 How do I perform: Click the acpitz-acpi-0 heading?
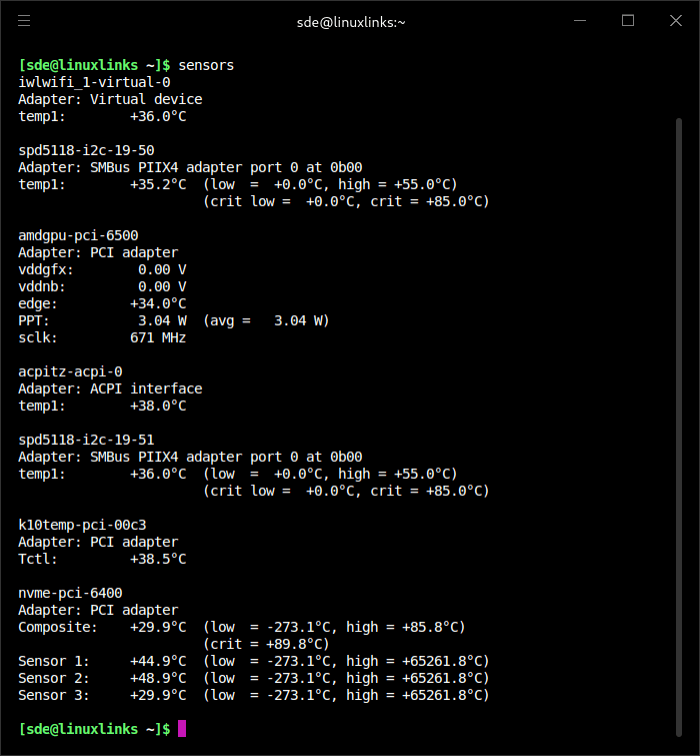(70, 371)
